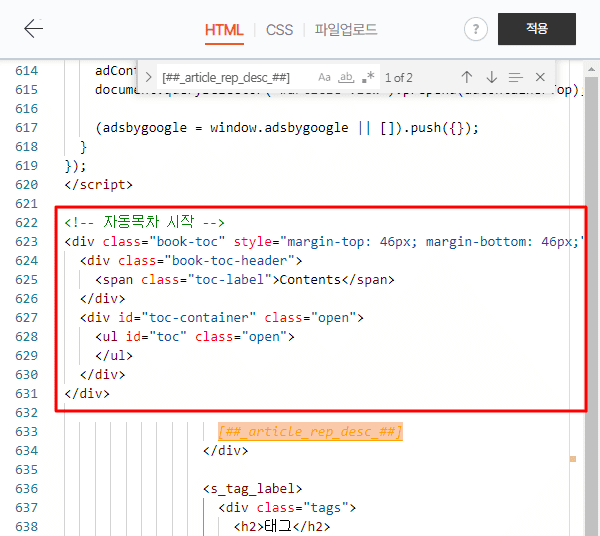Click the closing </ul> tag on line 629
Image resolution: width=600 pixels, height=536 pixels.
coord(114,355)
